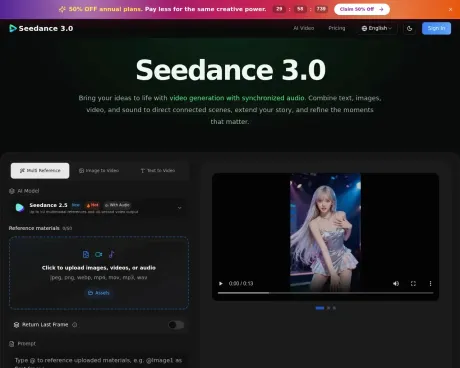Open the AI Video menu
460x368 pixels.
(303, 28)
